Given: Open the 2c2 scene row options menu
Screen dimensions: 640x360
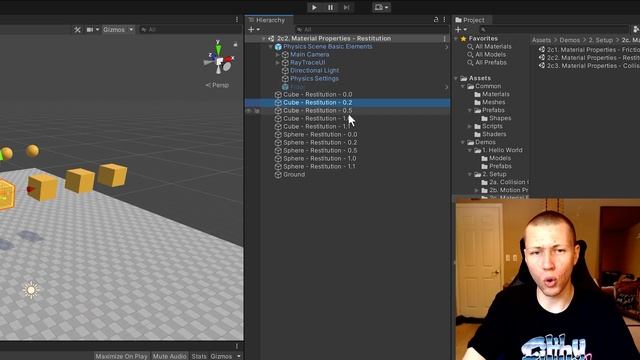Looking at the screenshot, I should pyautogui.click(x=444, y=38).
